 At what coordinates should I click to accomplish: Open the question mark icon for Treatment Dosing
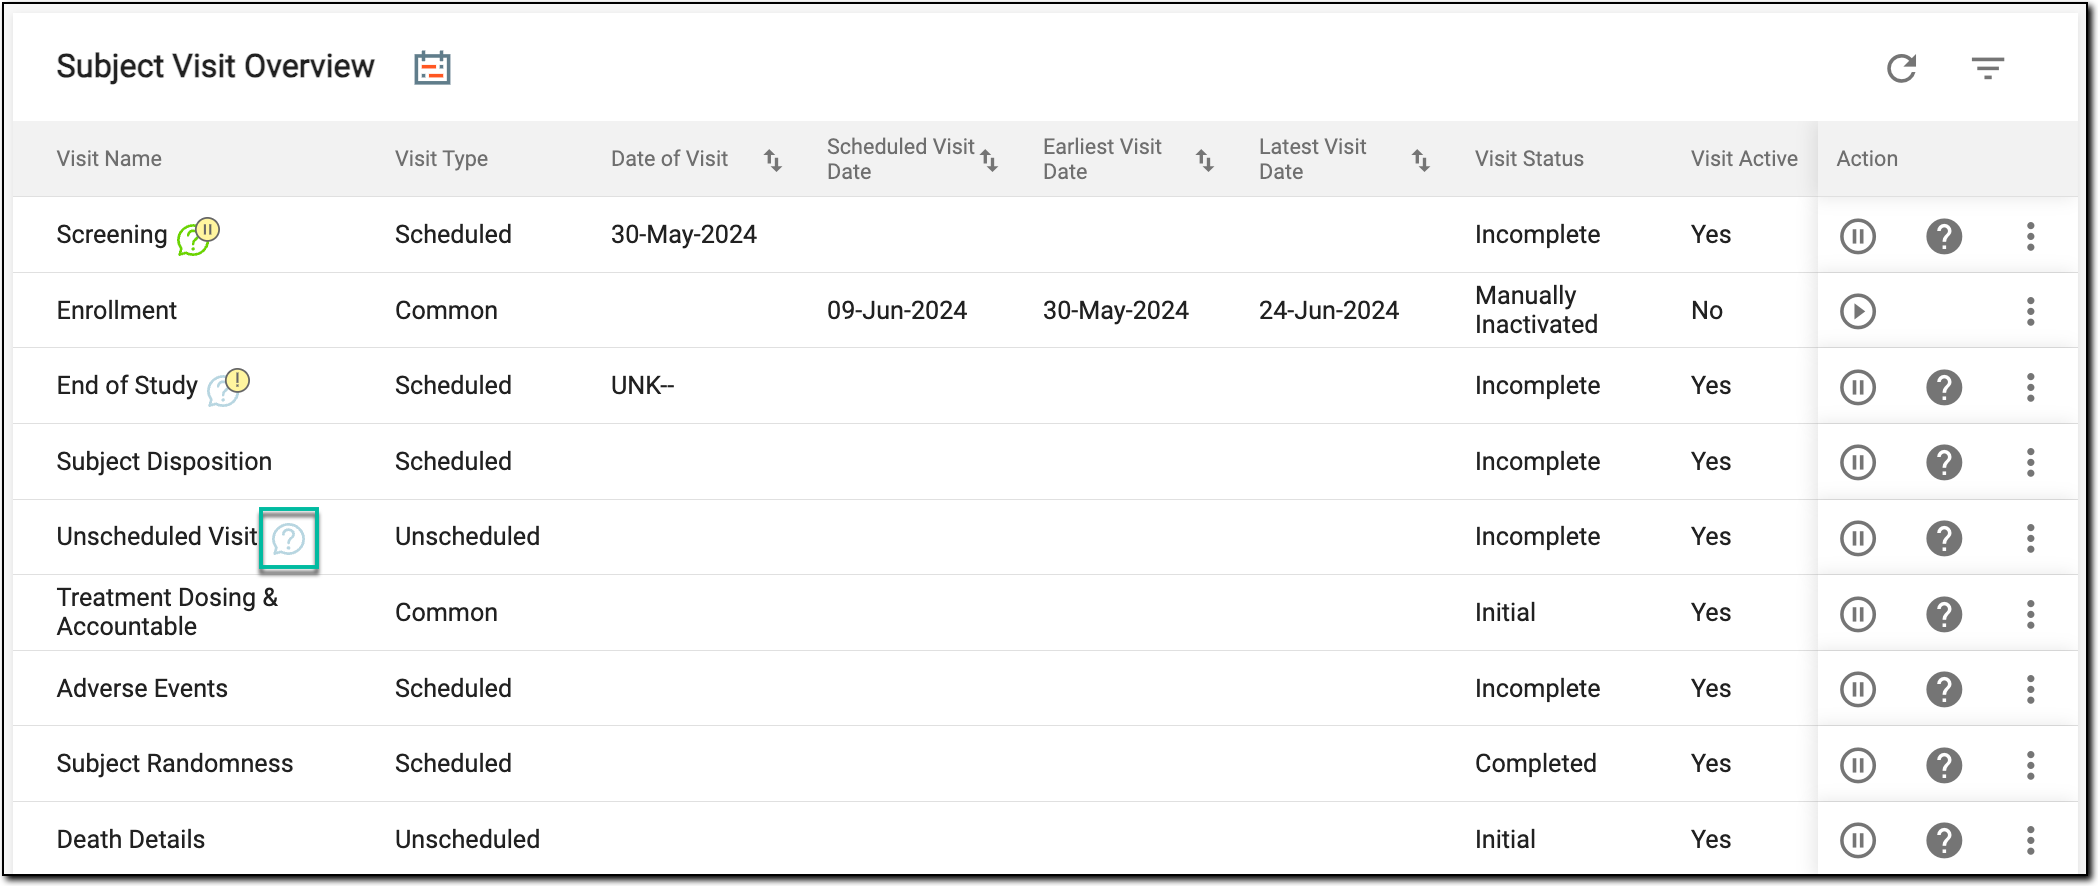coord(1943,614)
